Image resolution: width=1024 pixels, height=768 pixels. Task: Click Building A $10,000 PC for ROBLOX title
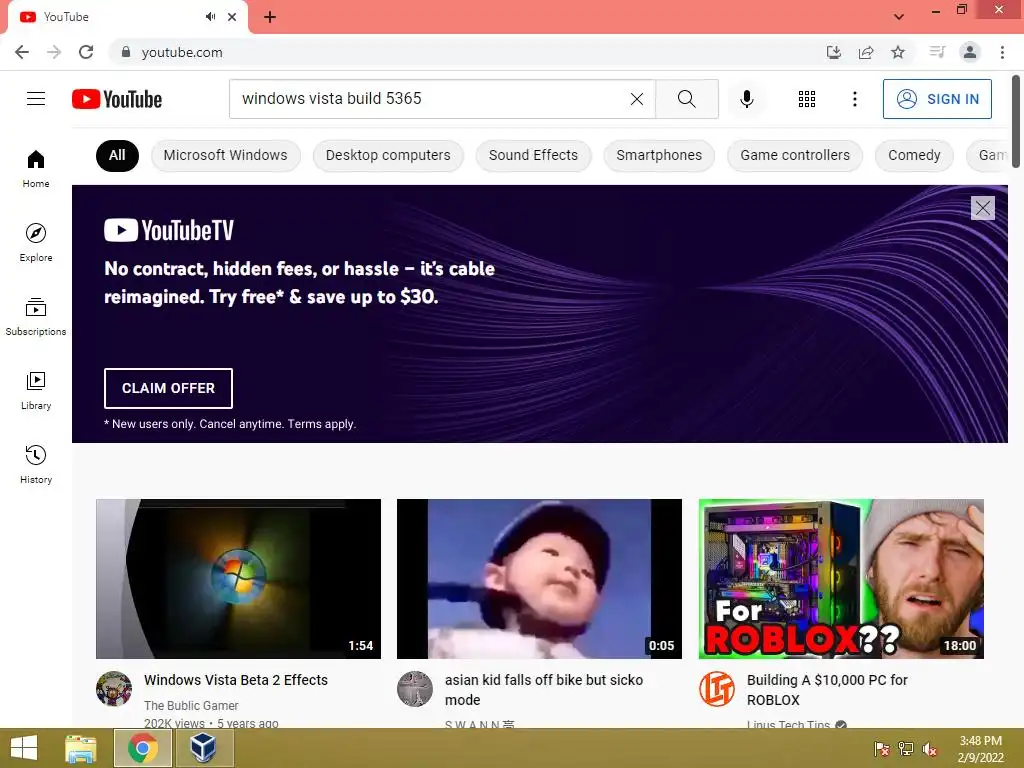pos(827,690)
